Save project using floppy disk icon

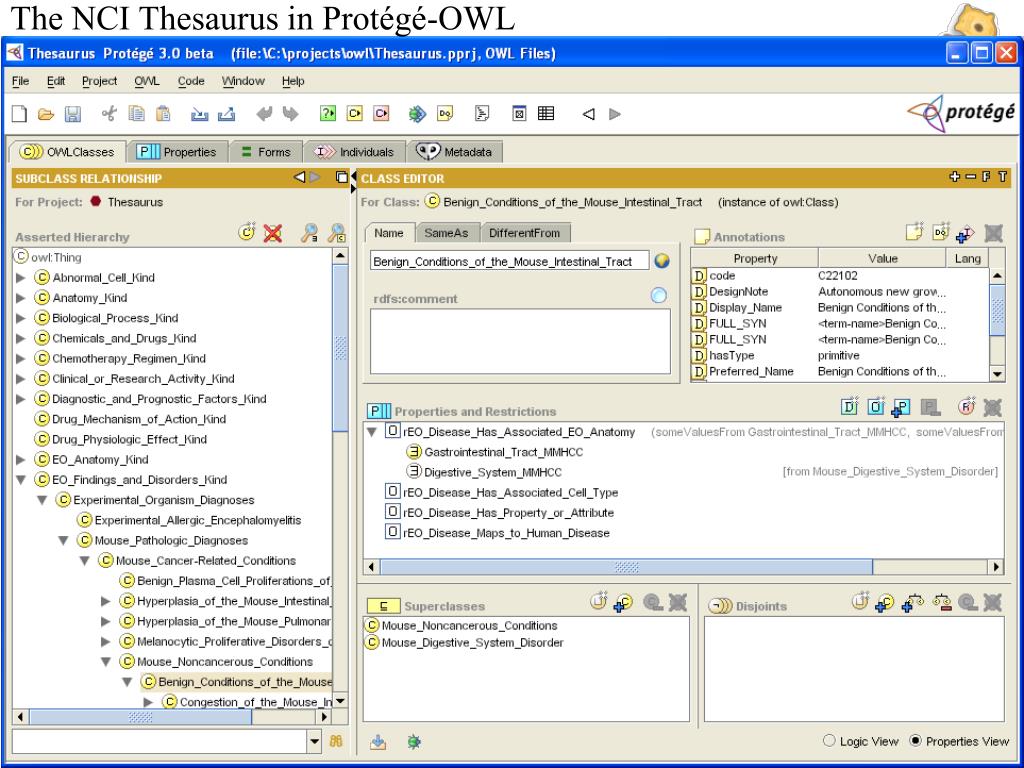click(72, 114)
